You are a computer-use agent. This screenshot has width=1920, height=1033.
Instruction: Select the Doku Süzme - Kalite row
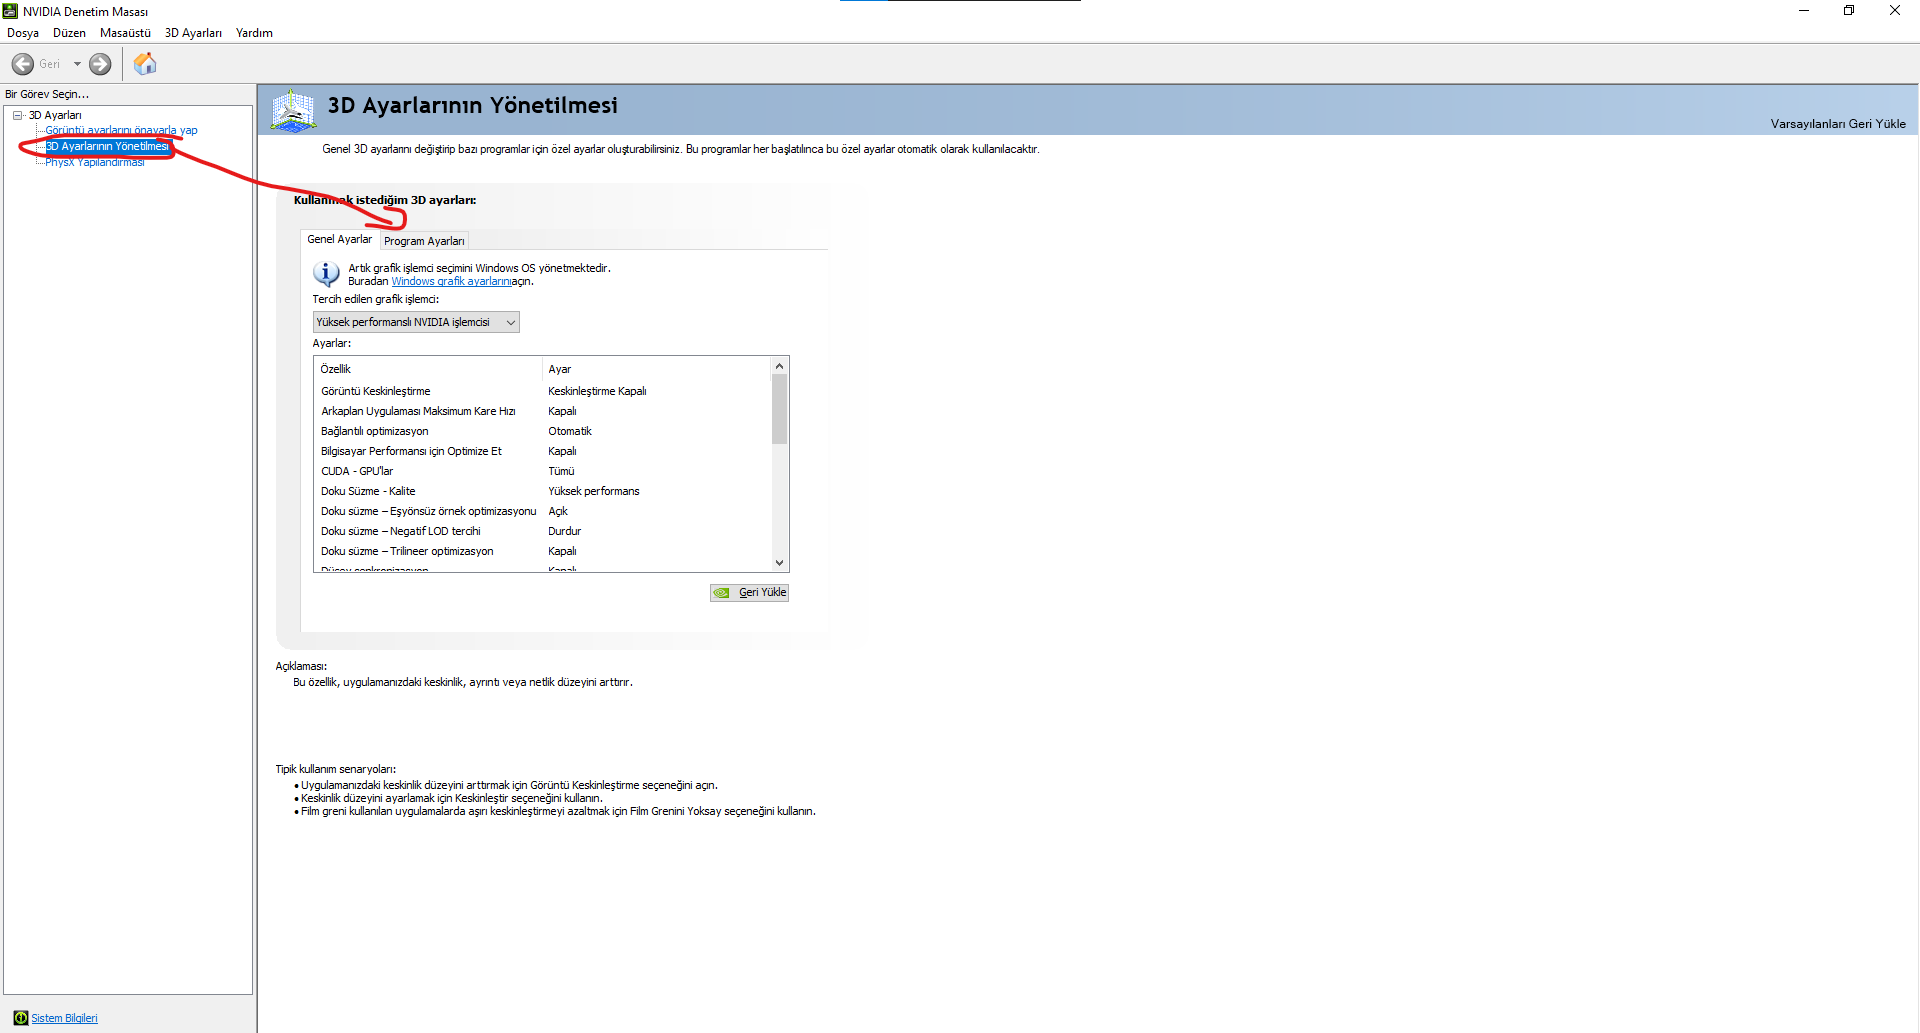tap(543, 491)
